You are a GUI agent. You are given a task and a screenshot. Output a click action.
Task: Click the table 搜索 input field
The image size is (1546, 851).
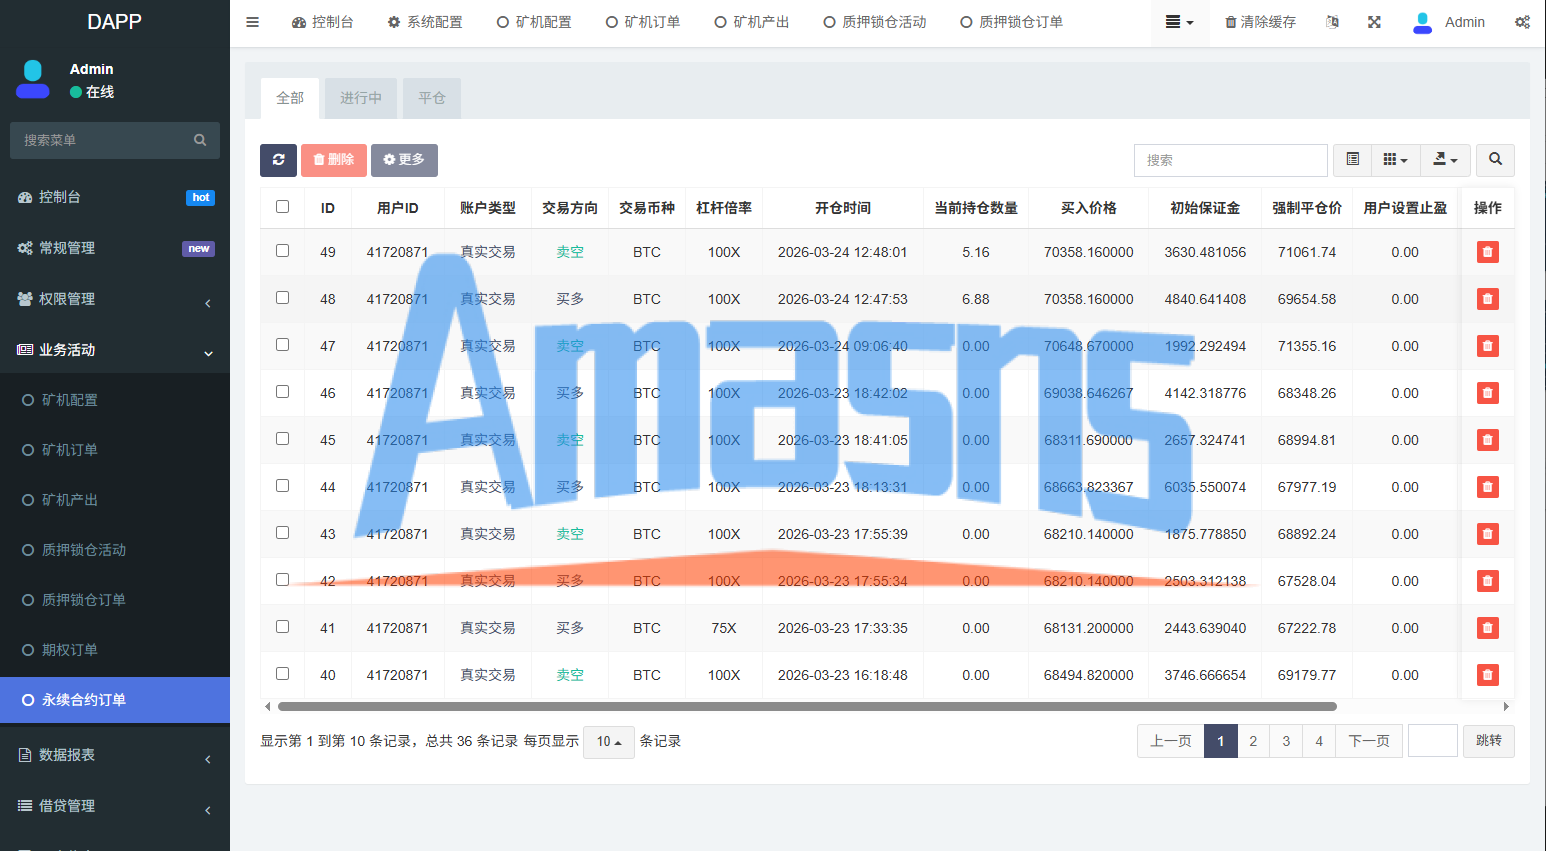[x=1230, y=160]
